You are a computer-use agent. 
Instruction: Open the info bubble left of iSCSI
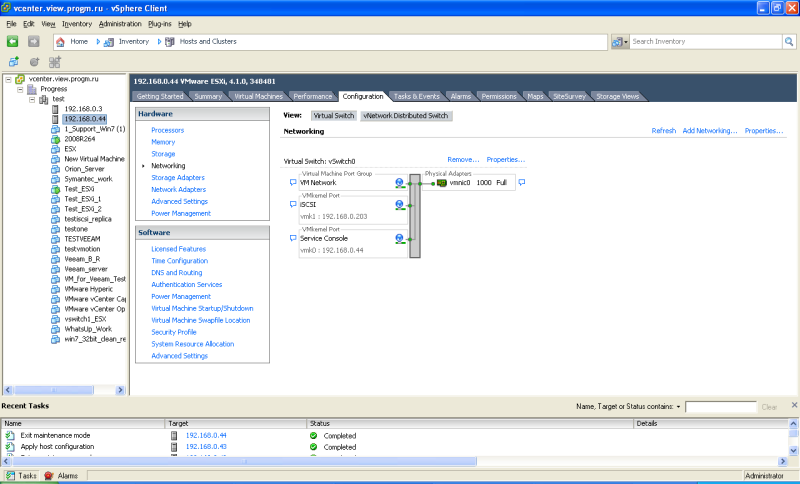pos(293,204)
